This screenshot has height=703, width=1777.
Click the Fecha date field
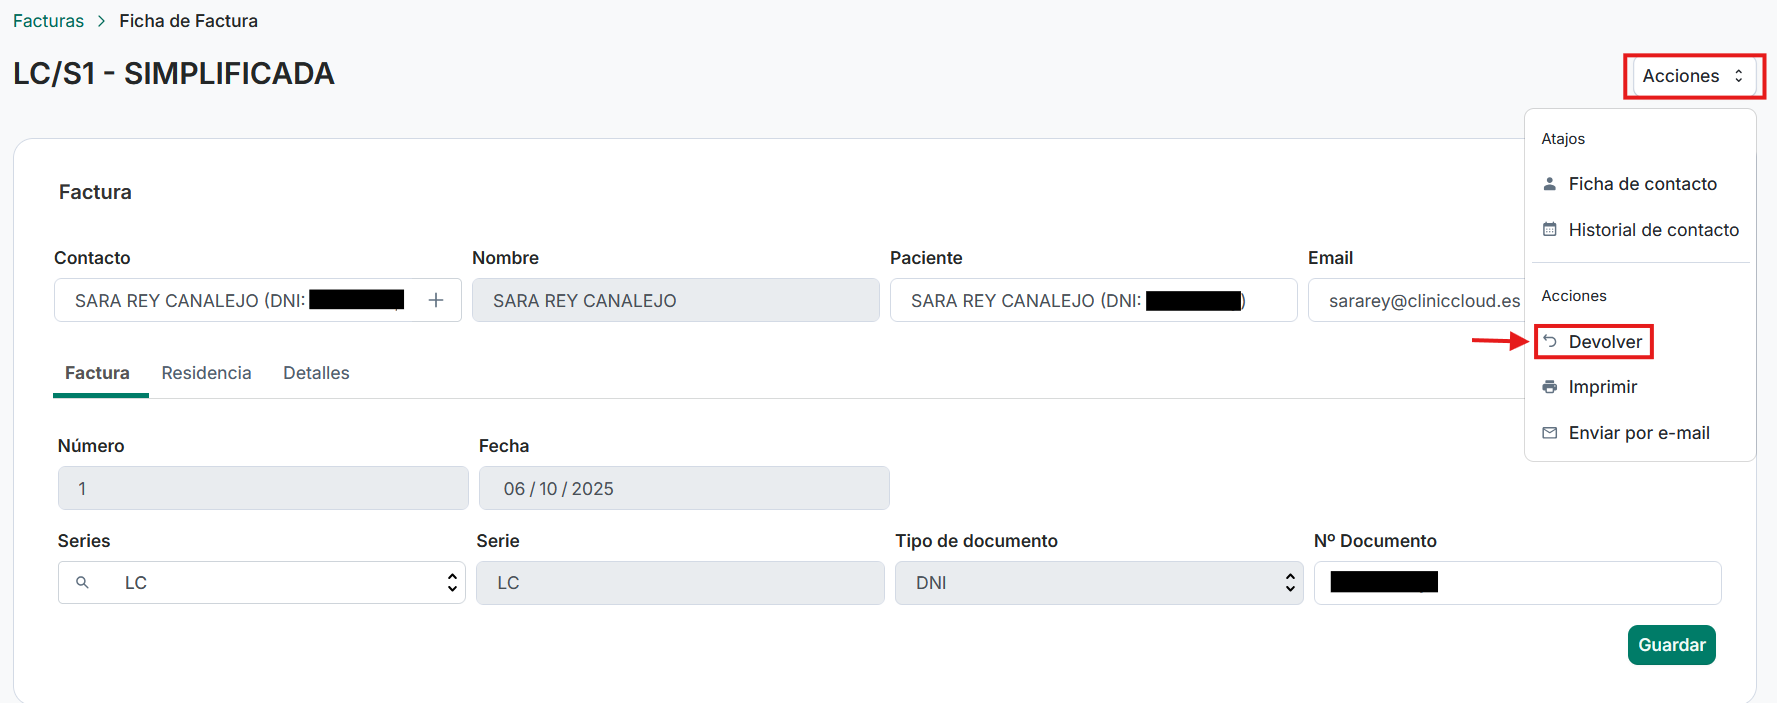pyautogui.click(x=683, y=489)
